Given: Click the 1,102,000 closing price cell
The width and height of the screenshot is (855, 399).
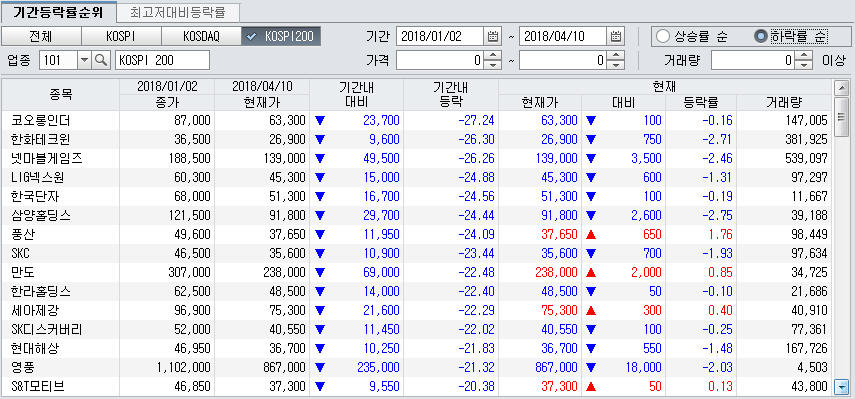Looking at the screenshot, I should coord(183,367).
